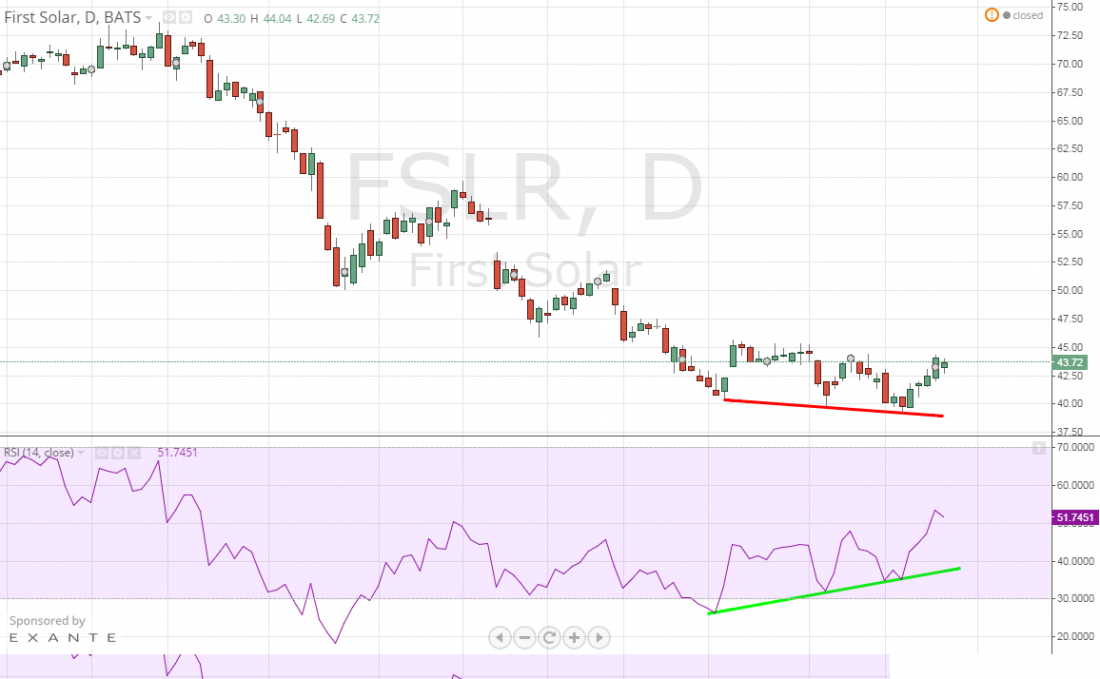Click the orange market status warning icon

point(991,15)
